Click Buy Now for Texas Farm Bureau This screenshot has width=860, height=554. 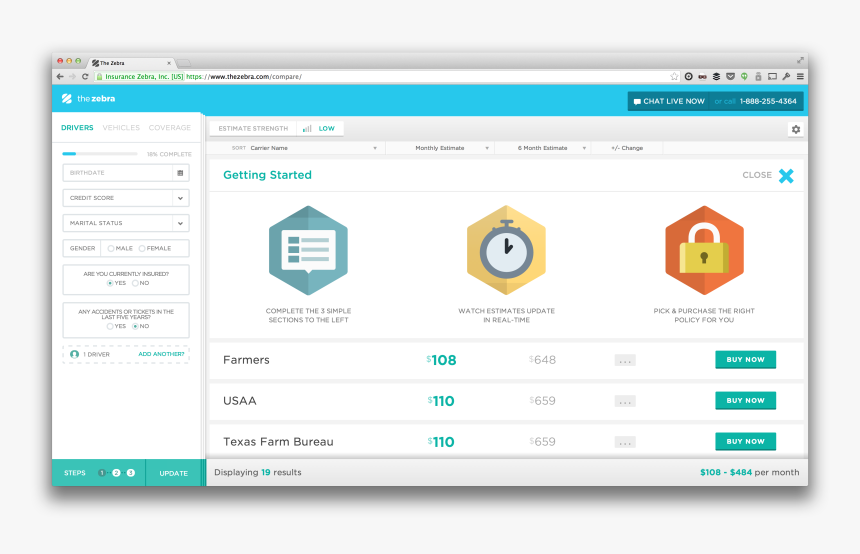745,442
